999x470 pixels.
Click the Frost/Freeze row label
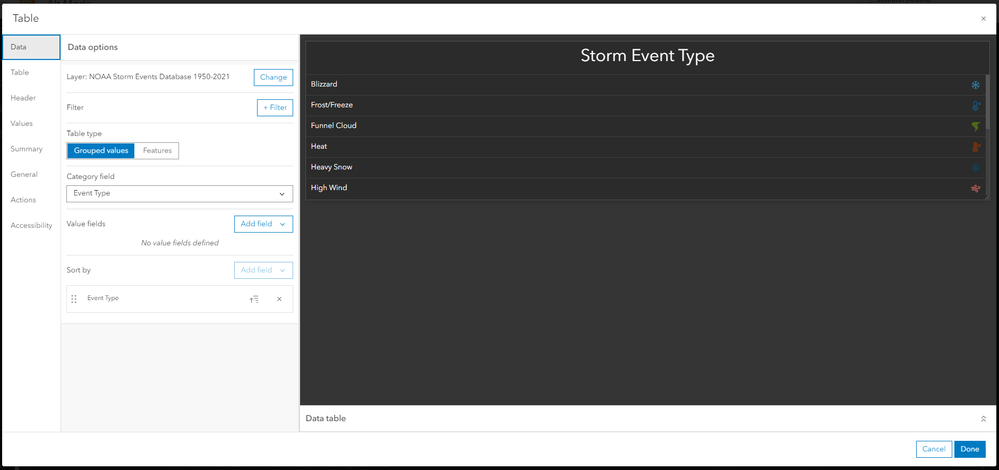pyautogui.click(x=331, y=105)
